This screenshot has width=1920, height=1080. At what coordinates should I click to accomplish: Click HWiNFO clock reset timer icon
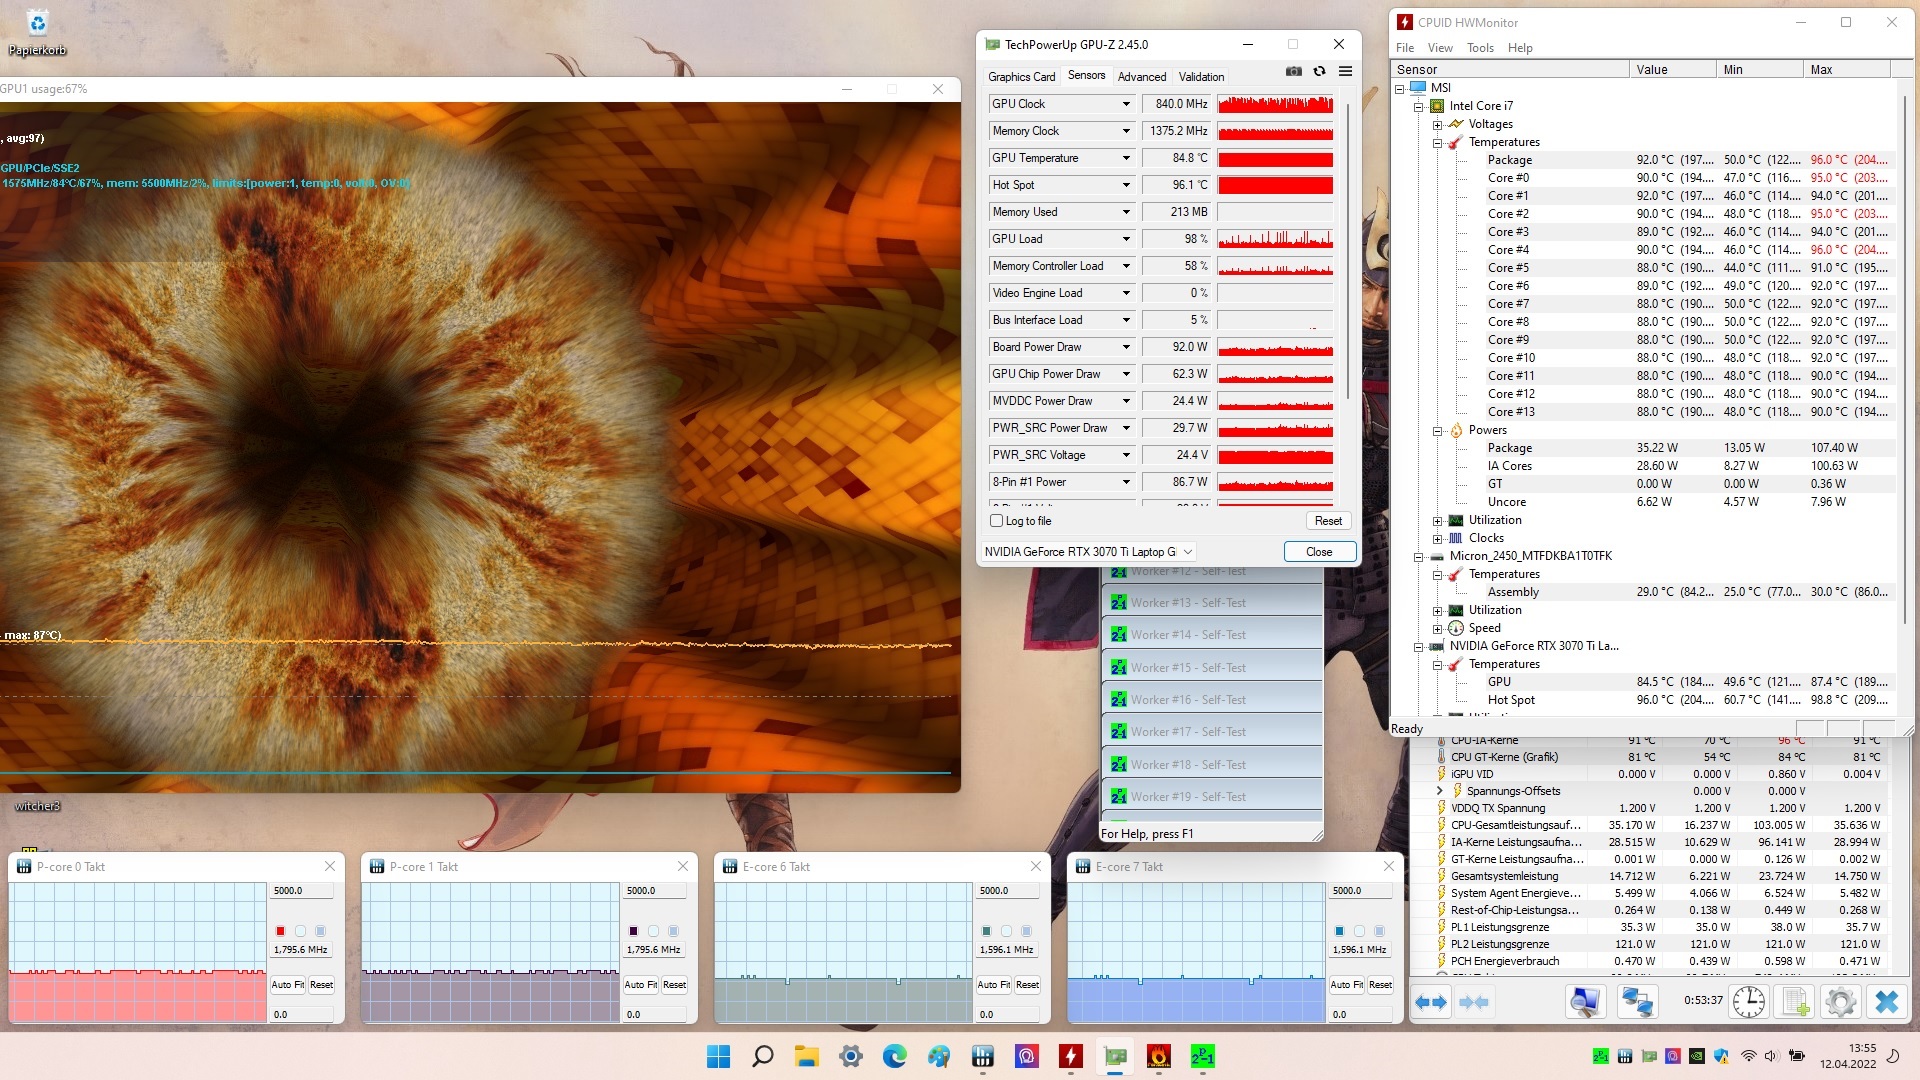click(1748, 1001)
